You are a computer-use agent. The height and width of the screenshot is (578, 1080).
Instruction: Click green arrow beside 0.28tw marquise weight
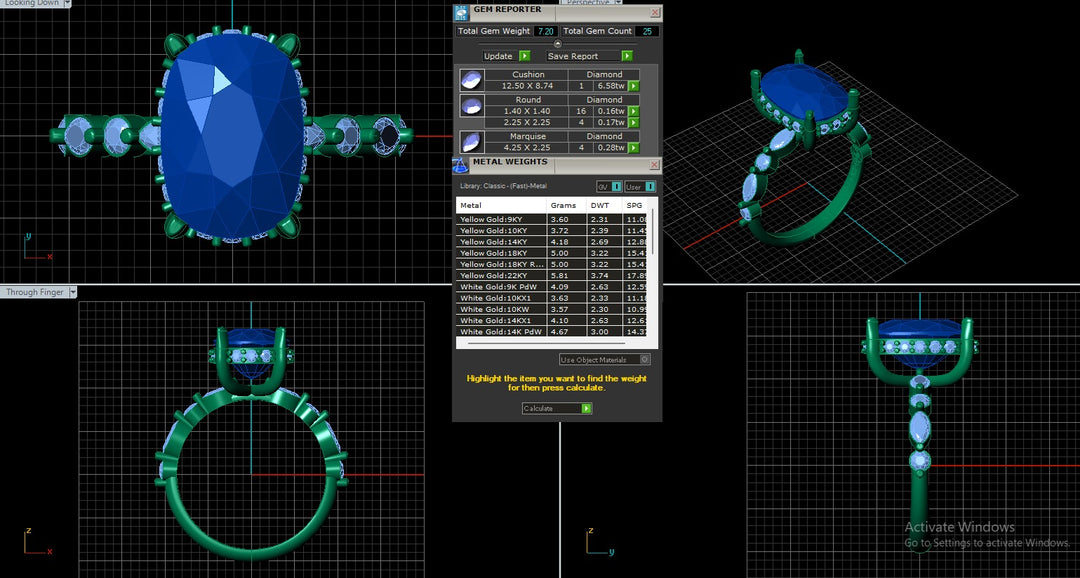point(633,148)
